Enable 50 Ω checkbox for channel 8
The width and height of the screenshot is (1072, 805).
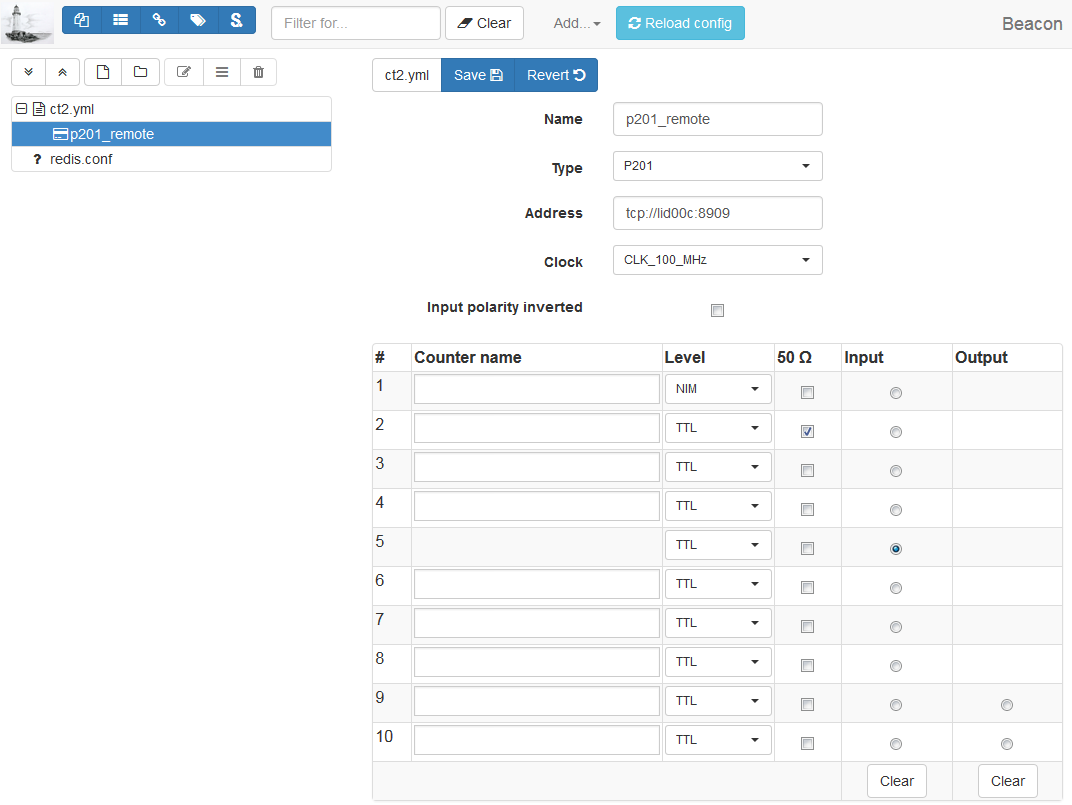[x=807, y=665]
